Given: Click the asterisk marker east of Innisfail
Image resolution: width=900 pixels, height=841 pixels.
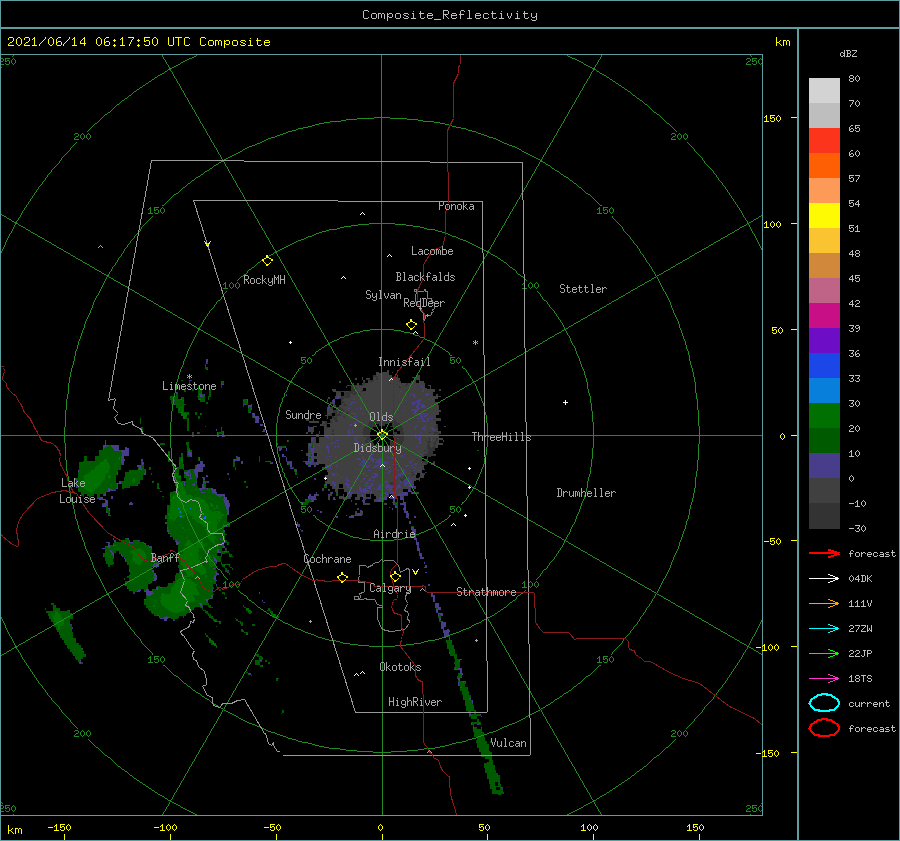Looking at the screenshot, I should click(475, 343).
